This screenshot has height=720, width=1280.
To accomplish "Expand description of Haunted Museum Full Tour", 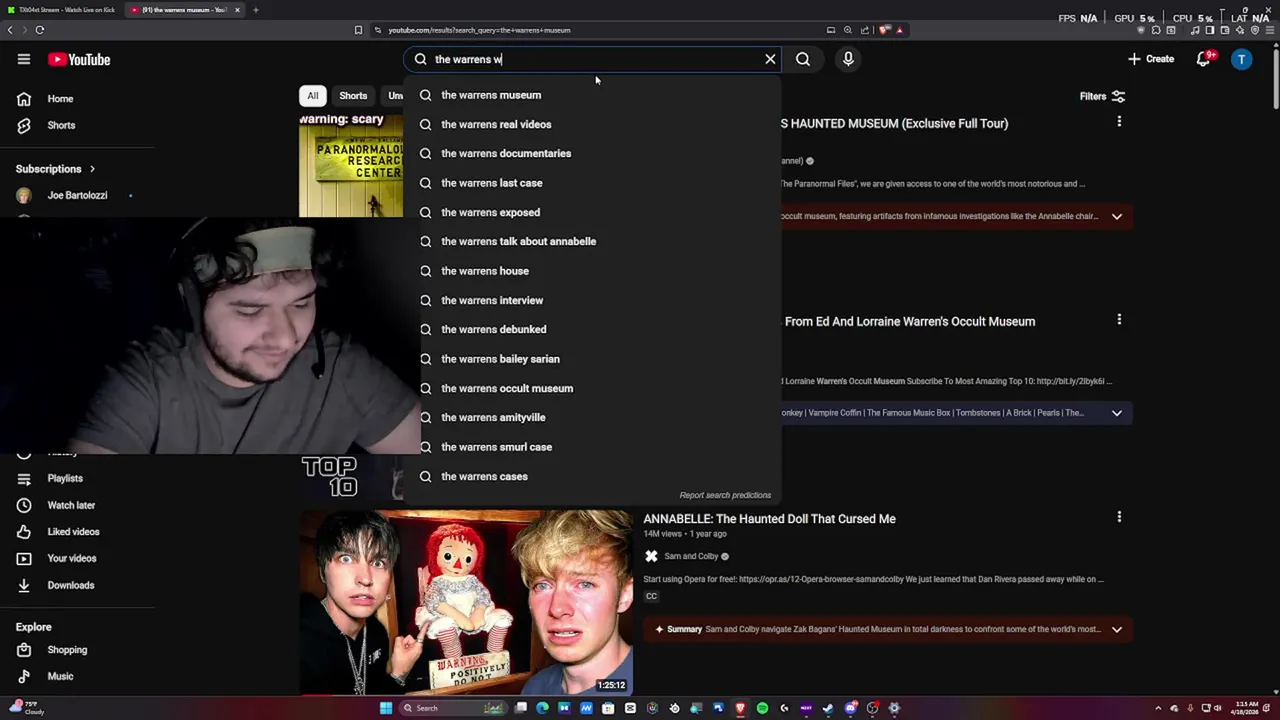I will pos(1117,216).
